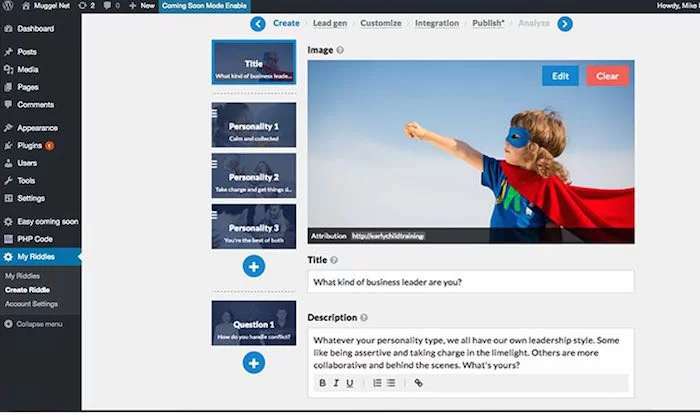
Task: Switch to the Lead gen tab
Action: [329, 23]
